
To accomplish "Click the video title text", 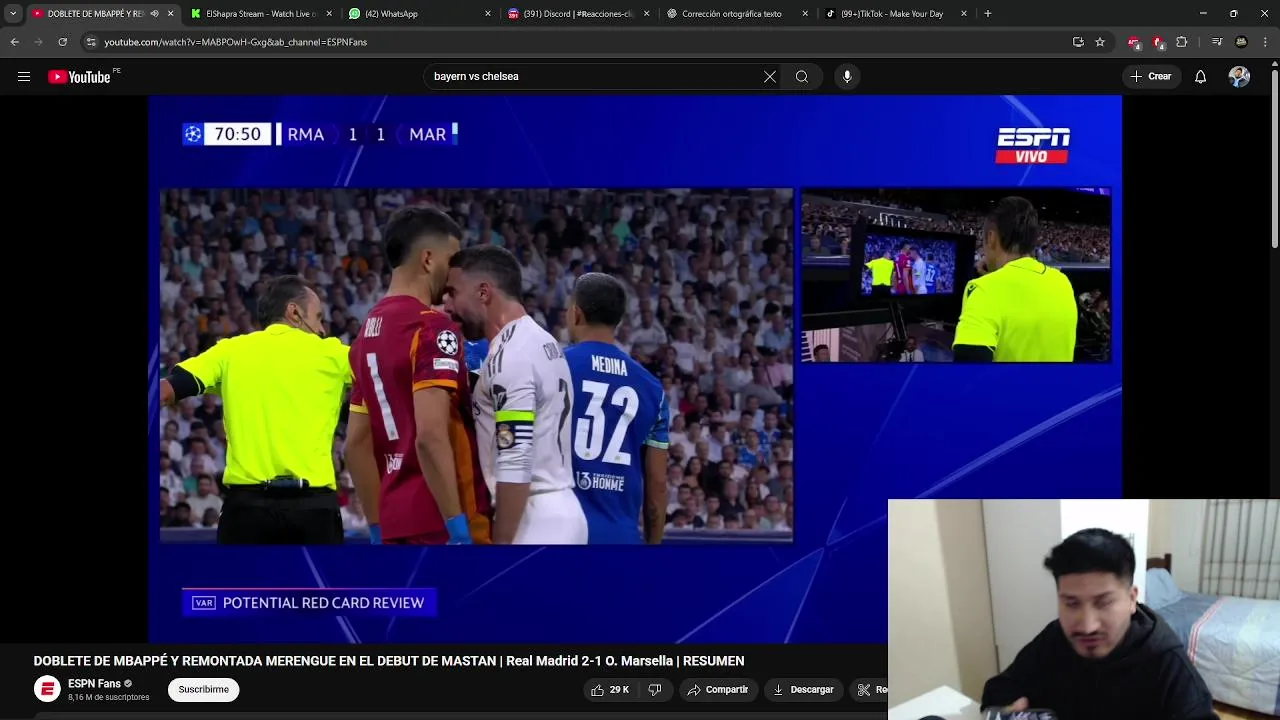I will [x=389, y=661].
